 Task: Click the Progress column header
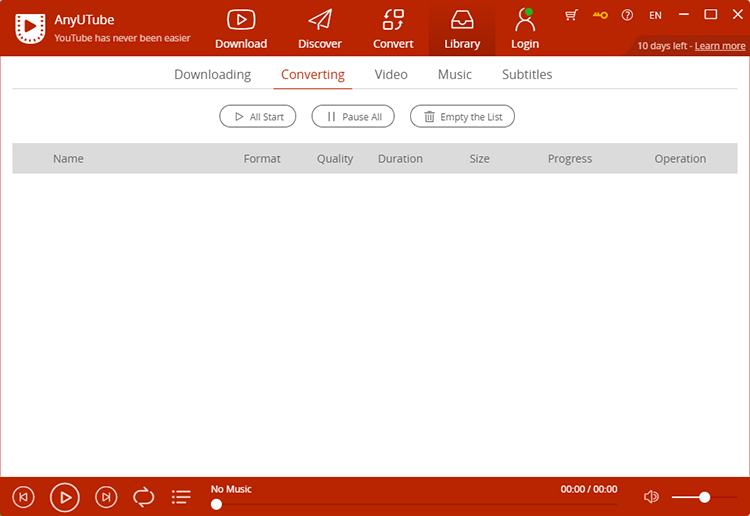(570, 159)
